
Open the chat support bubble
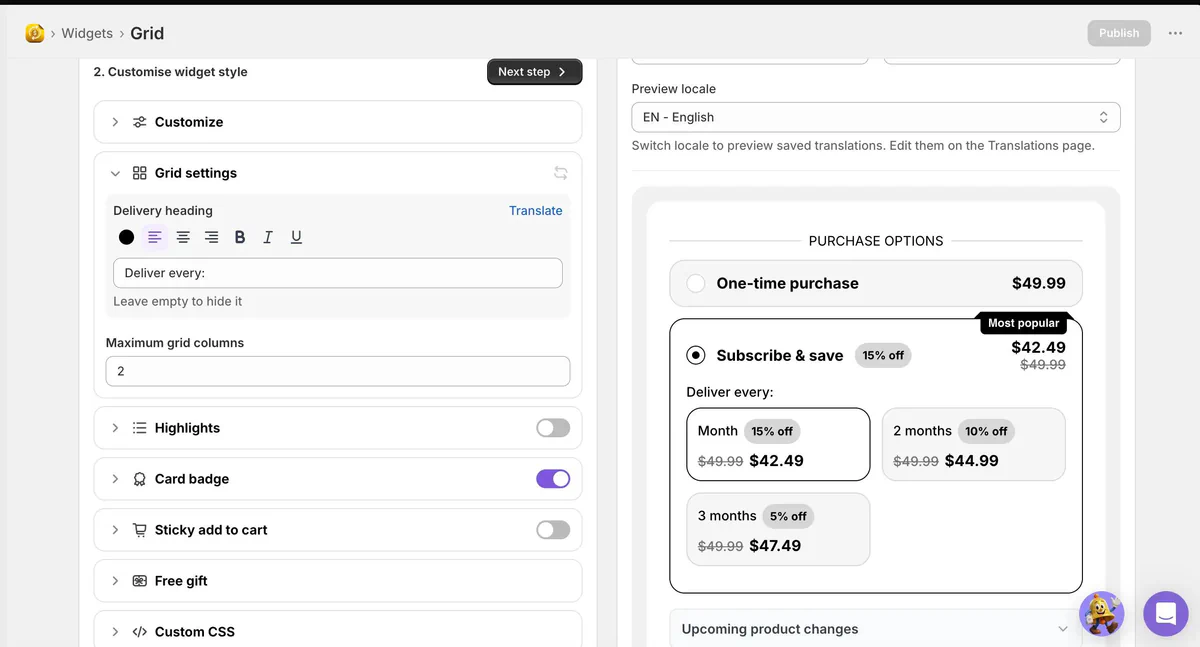click(1165, 614)
